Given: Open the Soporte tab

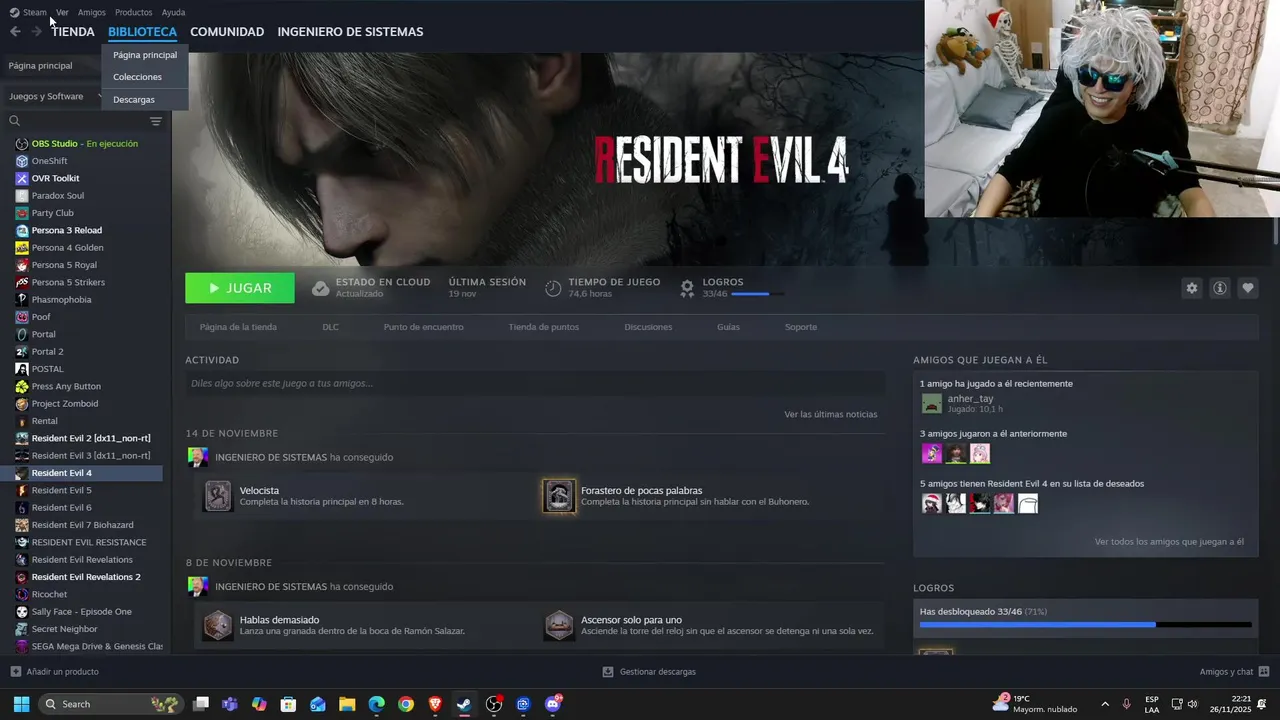Looking at the screenshot, I should click(801, 327).
